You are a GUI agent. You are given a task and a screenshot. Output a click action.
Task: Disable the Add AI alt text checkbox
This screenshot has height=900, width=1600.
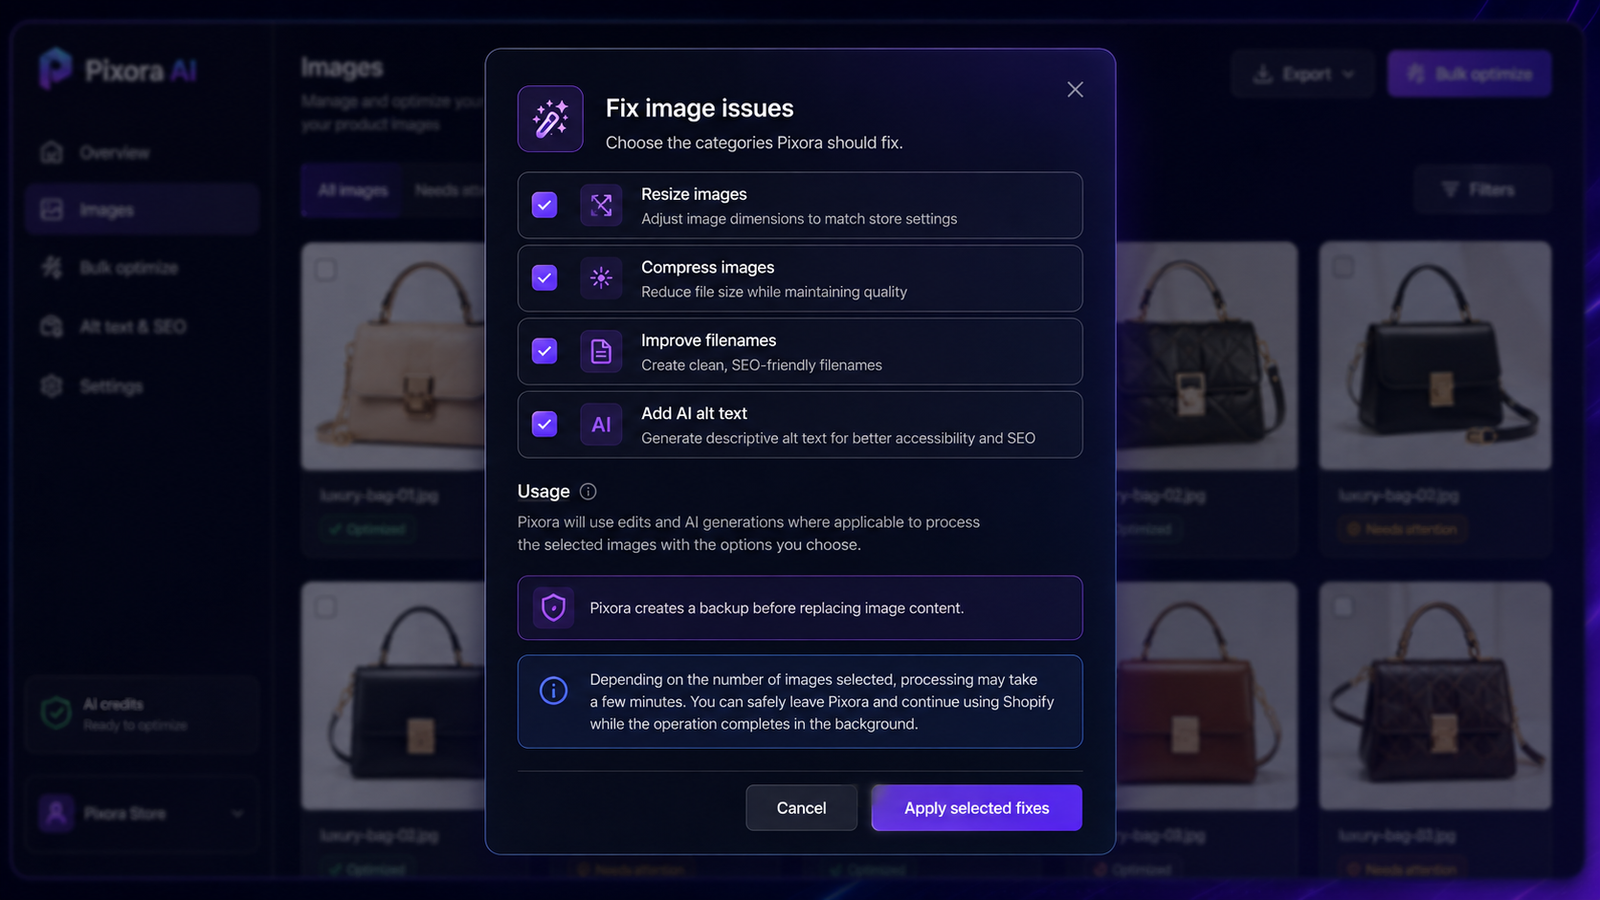(x=544, y=424)
